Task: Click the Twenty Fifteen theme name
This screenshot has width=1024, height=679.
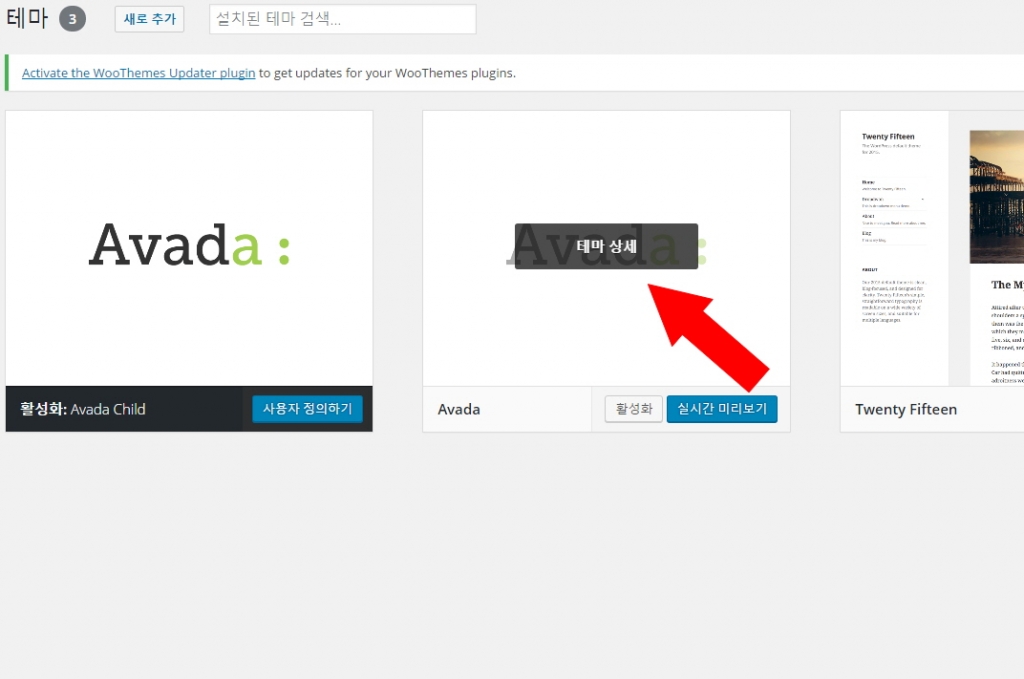Action: tap(906, 409)
